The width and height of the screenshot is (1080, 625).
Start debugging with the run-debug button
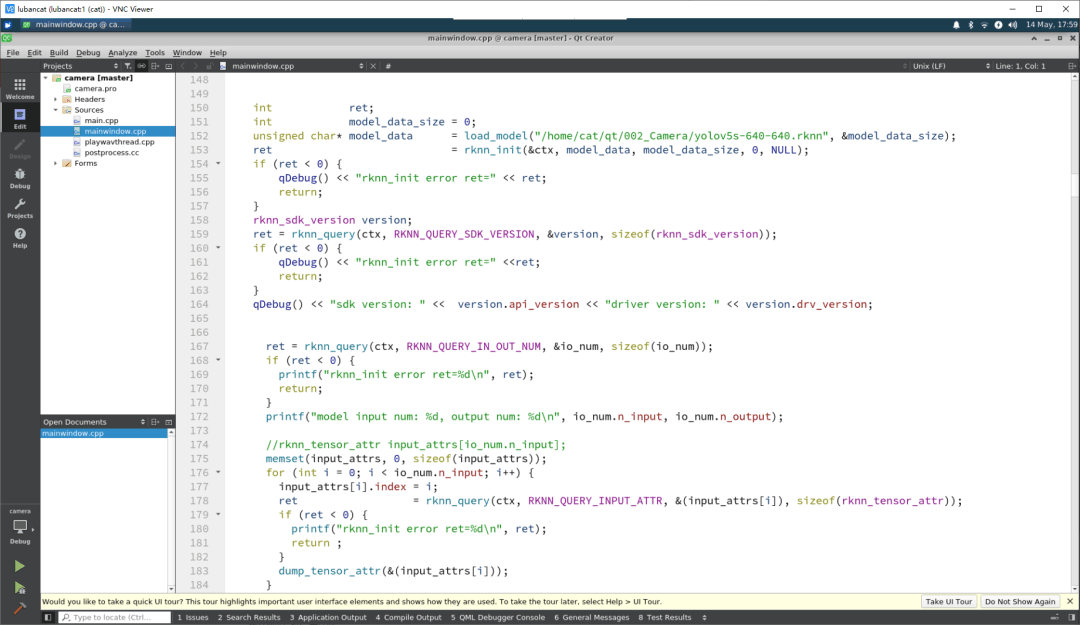[19, 588]
